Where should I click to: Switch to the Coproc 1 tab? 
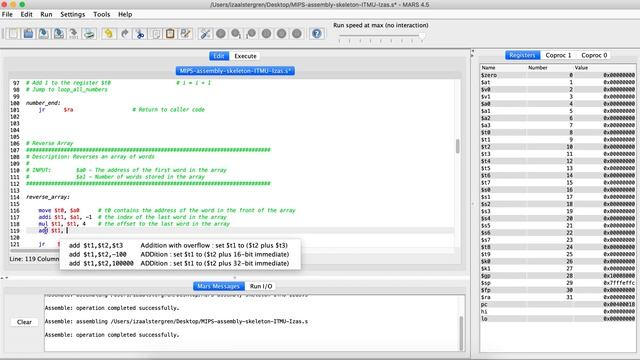pyautogui.click(x=558, y=55)
